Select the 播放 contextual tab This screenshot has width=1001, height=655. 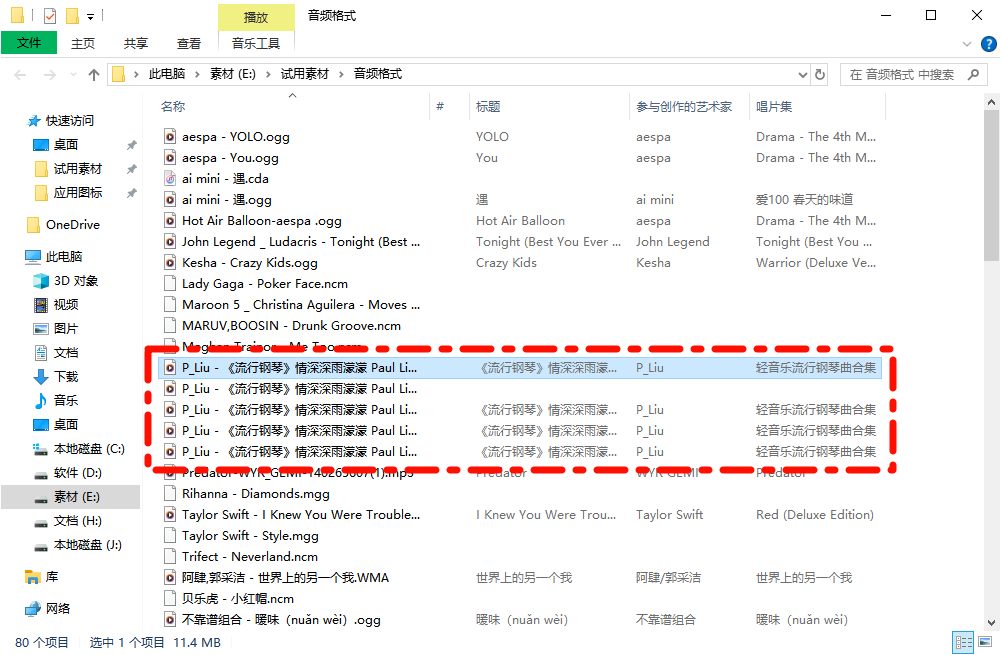coord(256,17)
